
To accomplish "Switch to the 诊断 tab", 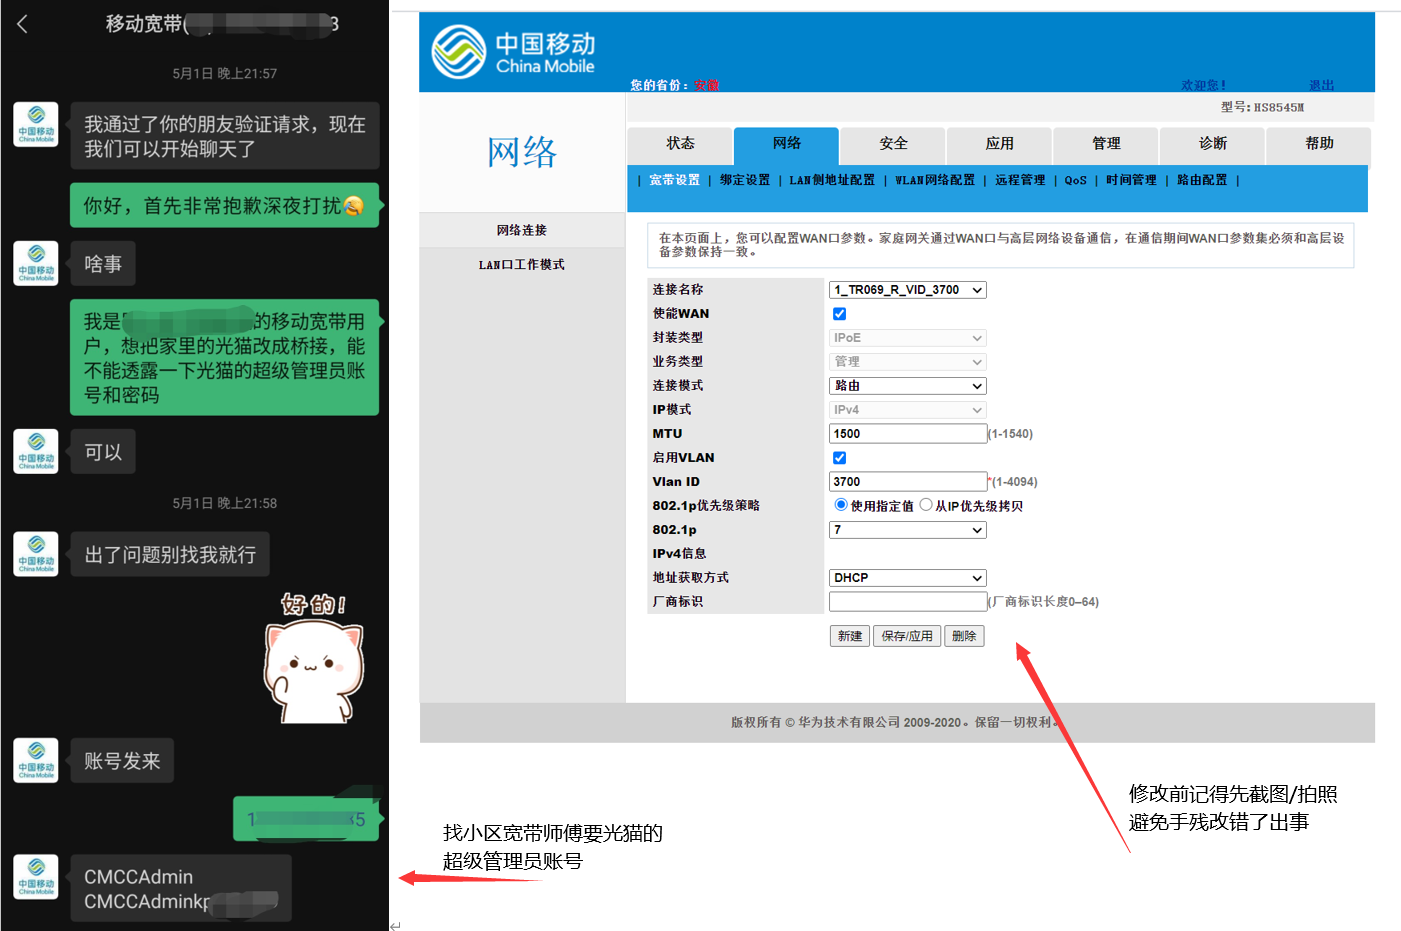I will click(1213, 144).
